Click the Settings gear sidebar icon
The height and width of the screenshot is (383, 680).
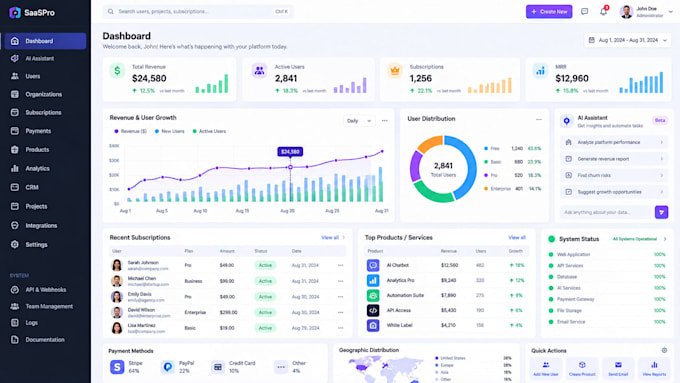(15, 245)
